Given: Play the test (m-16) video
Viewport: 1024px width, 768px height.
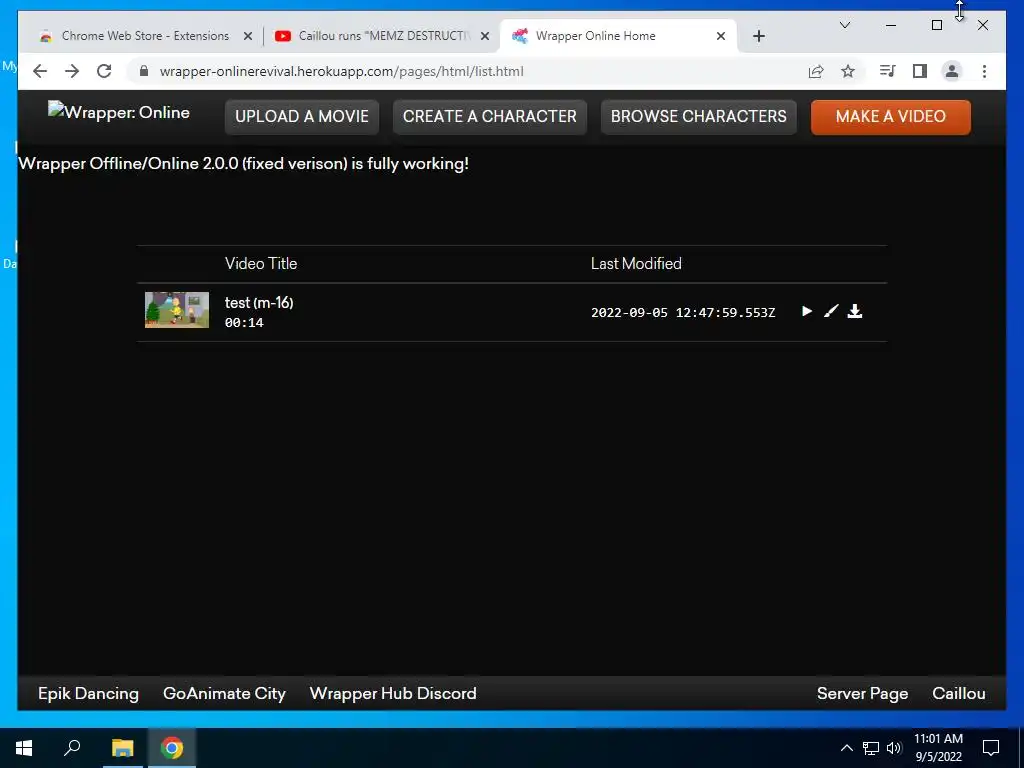Looking at the screenshot, I should (807, 312).
